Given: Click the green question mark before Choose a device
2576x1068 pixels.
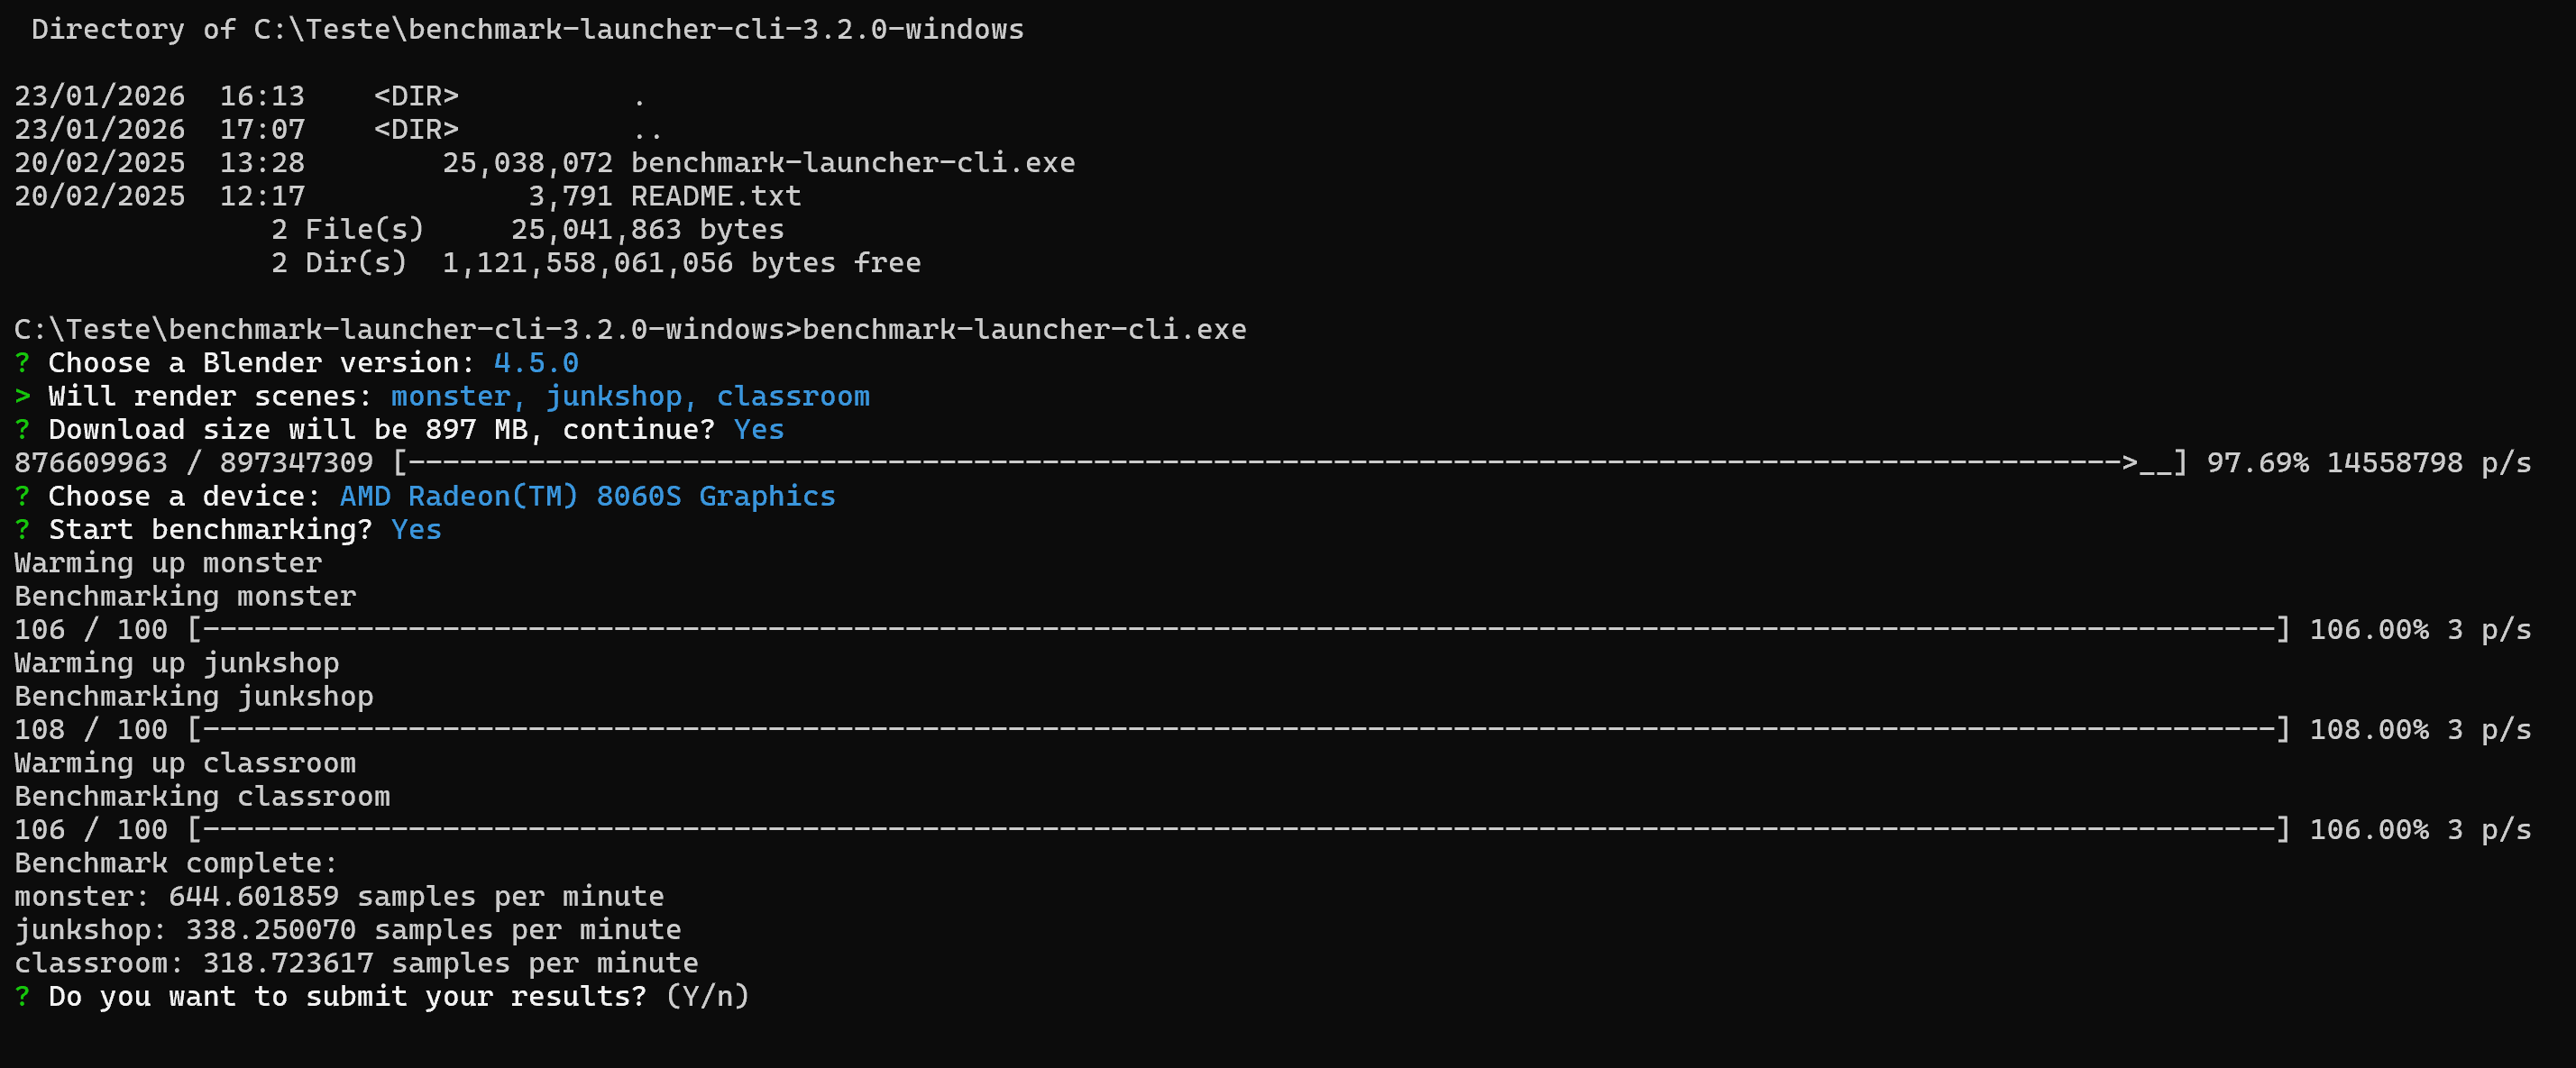Looking at the screenshot, I should tap(22, 496).
